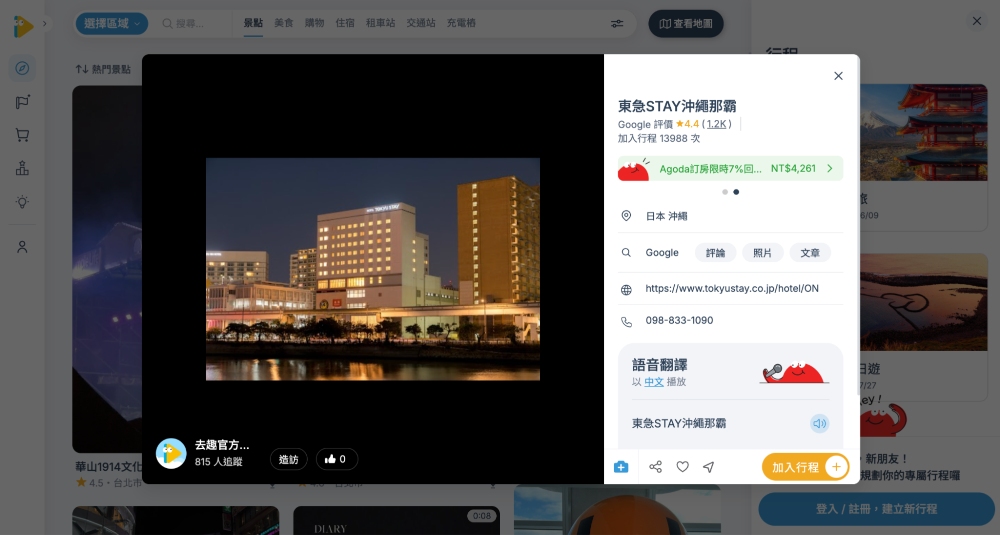Screen dimensions: 1000x535
Task: Open the 熱門景點 sort option
Action: 103,69
